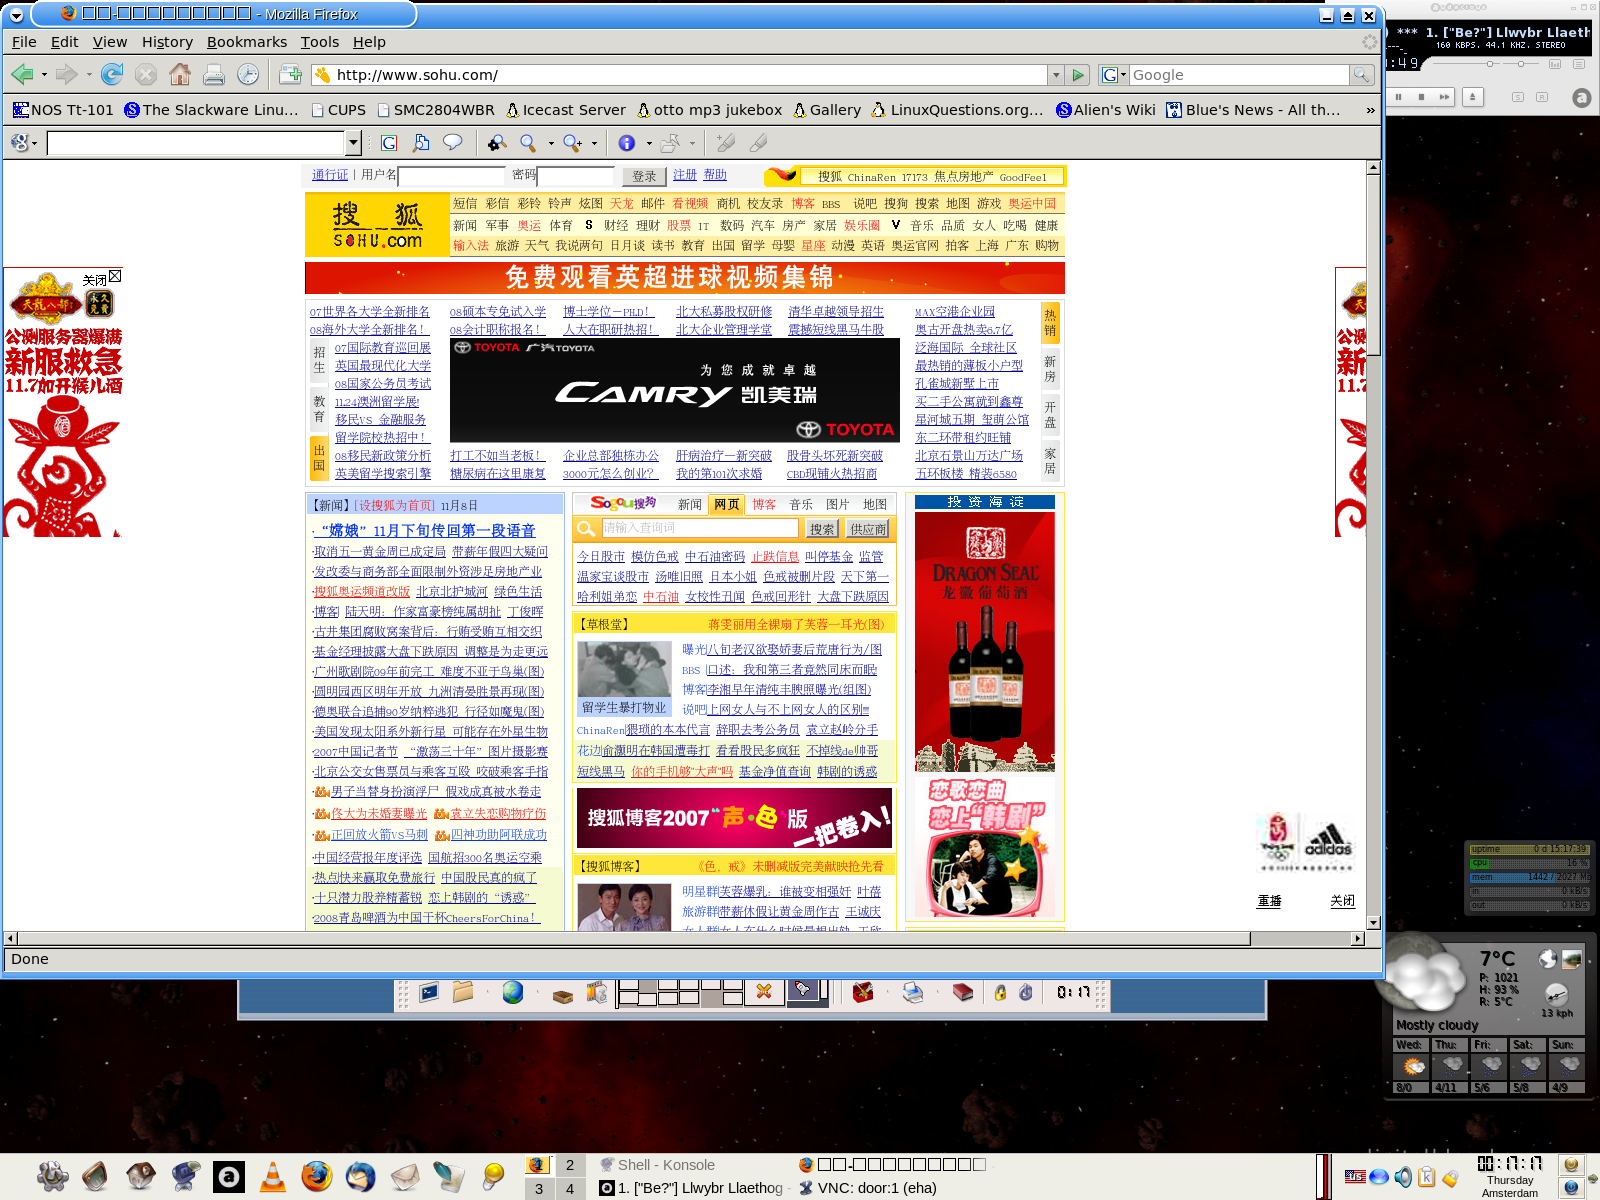This screenshot has width=1600, height=1200.
Task: Click the Google 'G' search button in Google toolbar
Action: coord(389,143)
